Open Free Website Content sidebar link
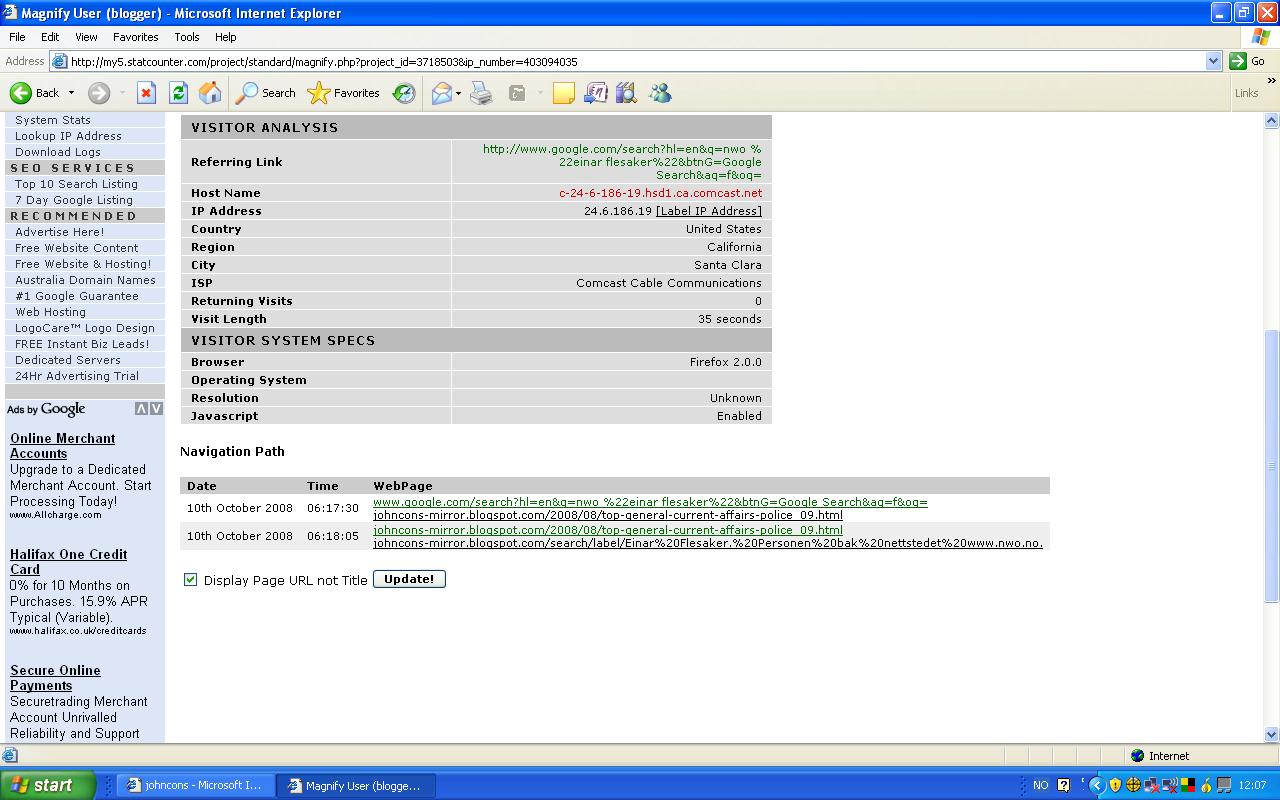Screen dimensions: 1280x800 (x=77, y=248)
